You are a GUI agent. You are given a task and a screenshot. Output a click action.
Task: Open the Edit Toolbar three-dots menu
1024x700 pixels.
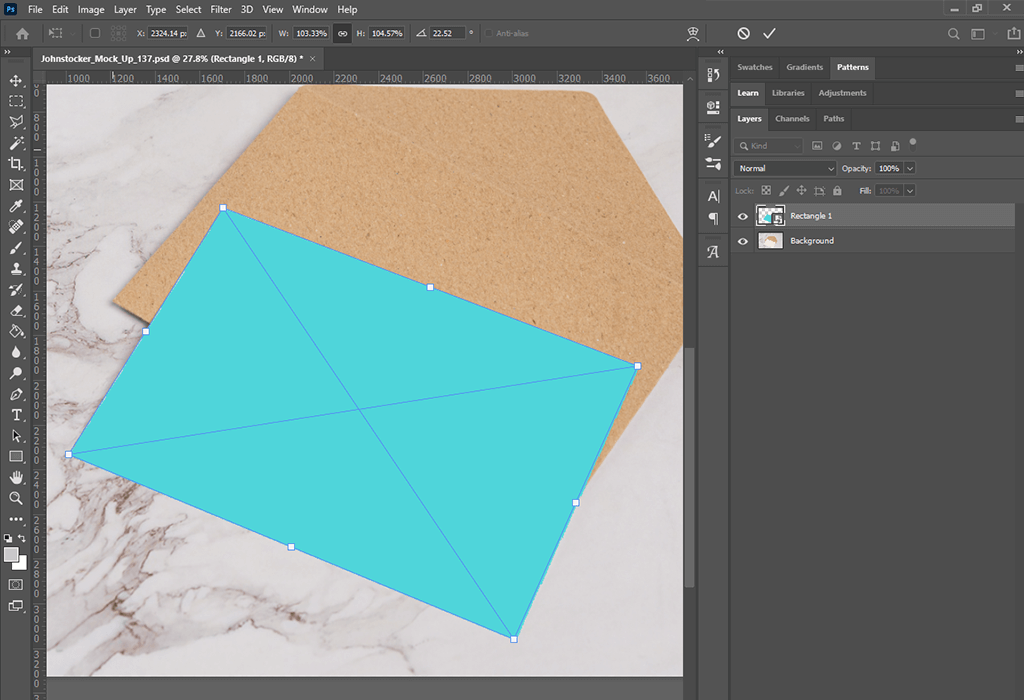[16, 519]
